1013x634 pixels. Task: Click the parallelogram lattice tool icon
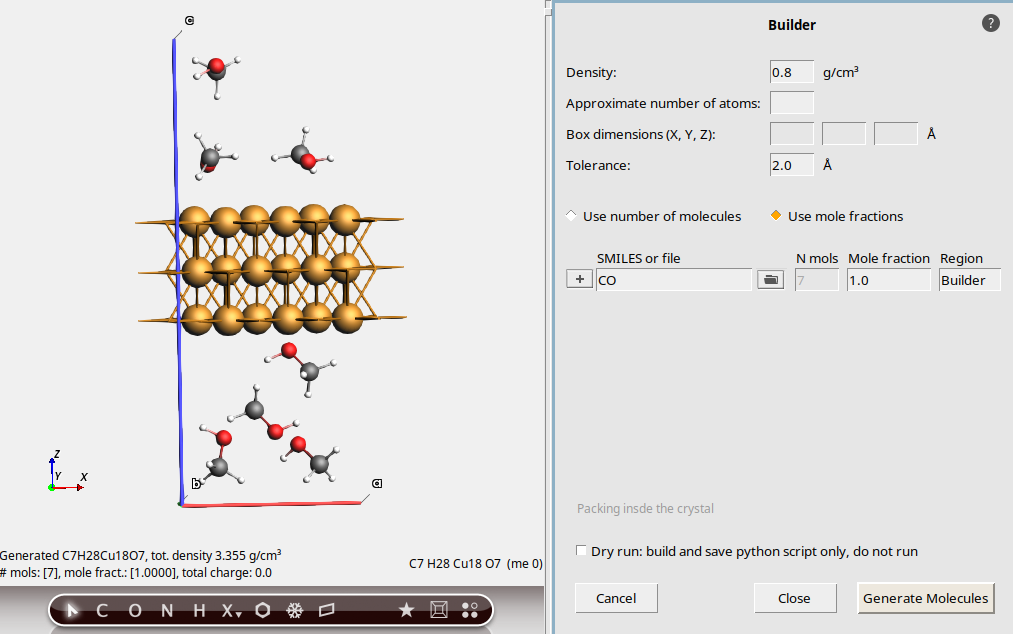click(327, 610)
